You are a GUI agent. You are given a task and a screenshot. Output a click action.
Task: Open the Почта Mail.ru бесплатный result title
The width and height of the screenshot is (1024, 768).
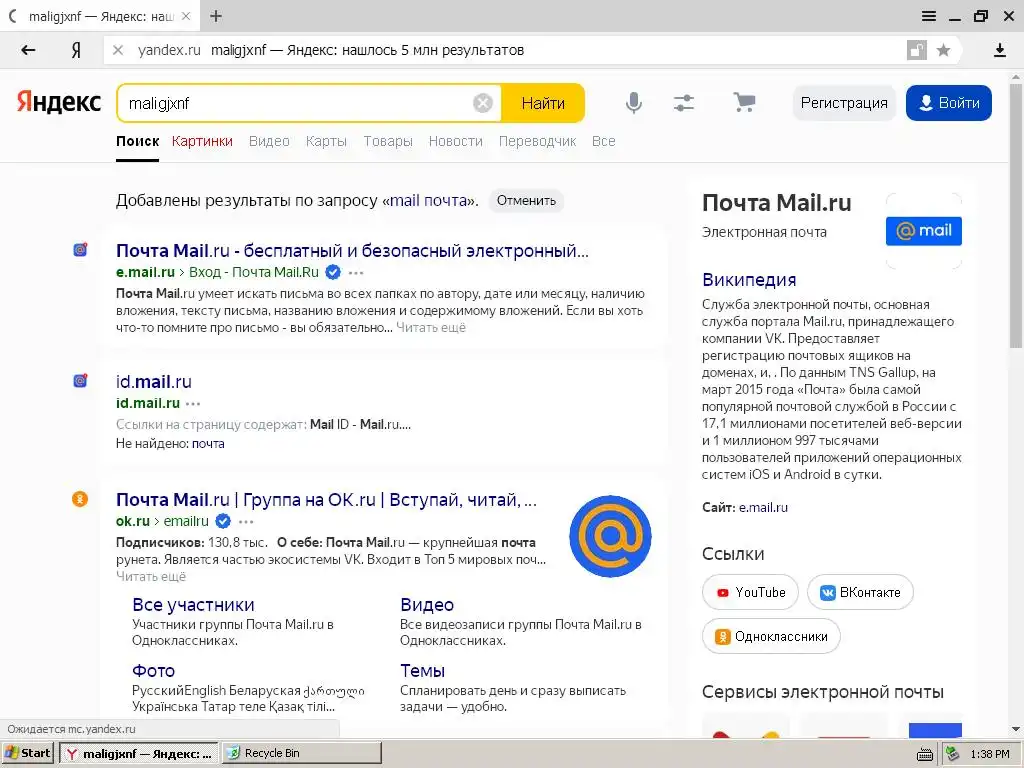pos(352,251)
